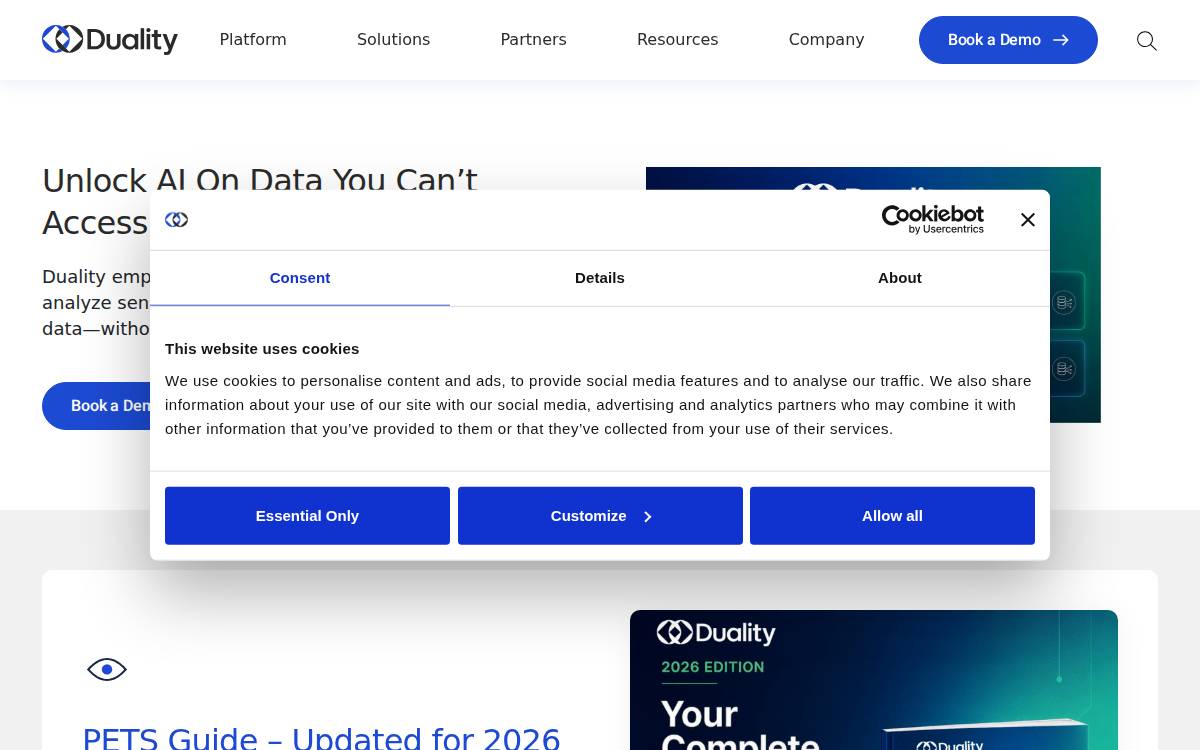Accept cookies with Allow all

892,516
